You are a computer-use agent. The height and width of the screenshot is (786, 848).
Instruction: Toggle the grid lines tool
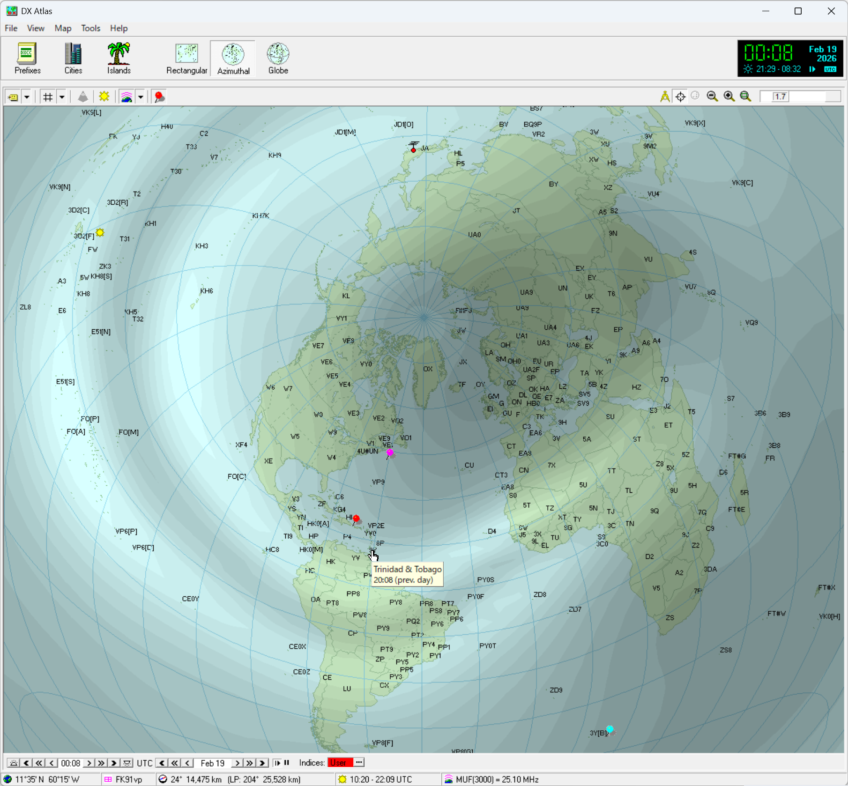(x=47, y=96)
